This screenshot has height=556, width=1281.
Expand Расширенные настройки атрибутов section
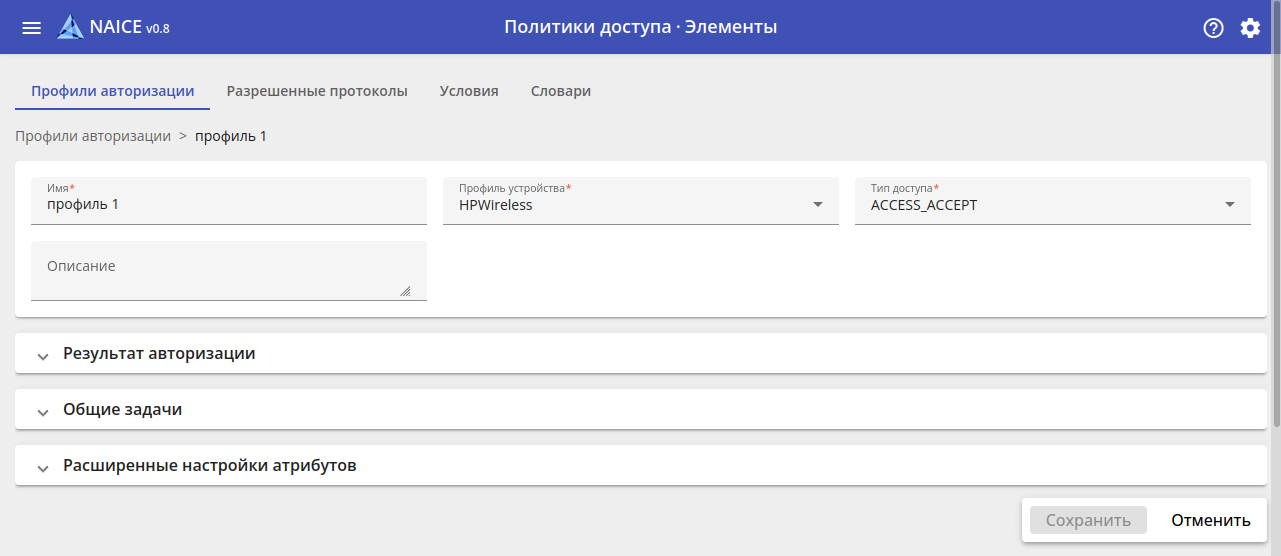coord(209,466)
